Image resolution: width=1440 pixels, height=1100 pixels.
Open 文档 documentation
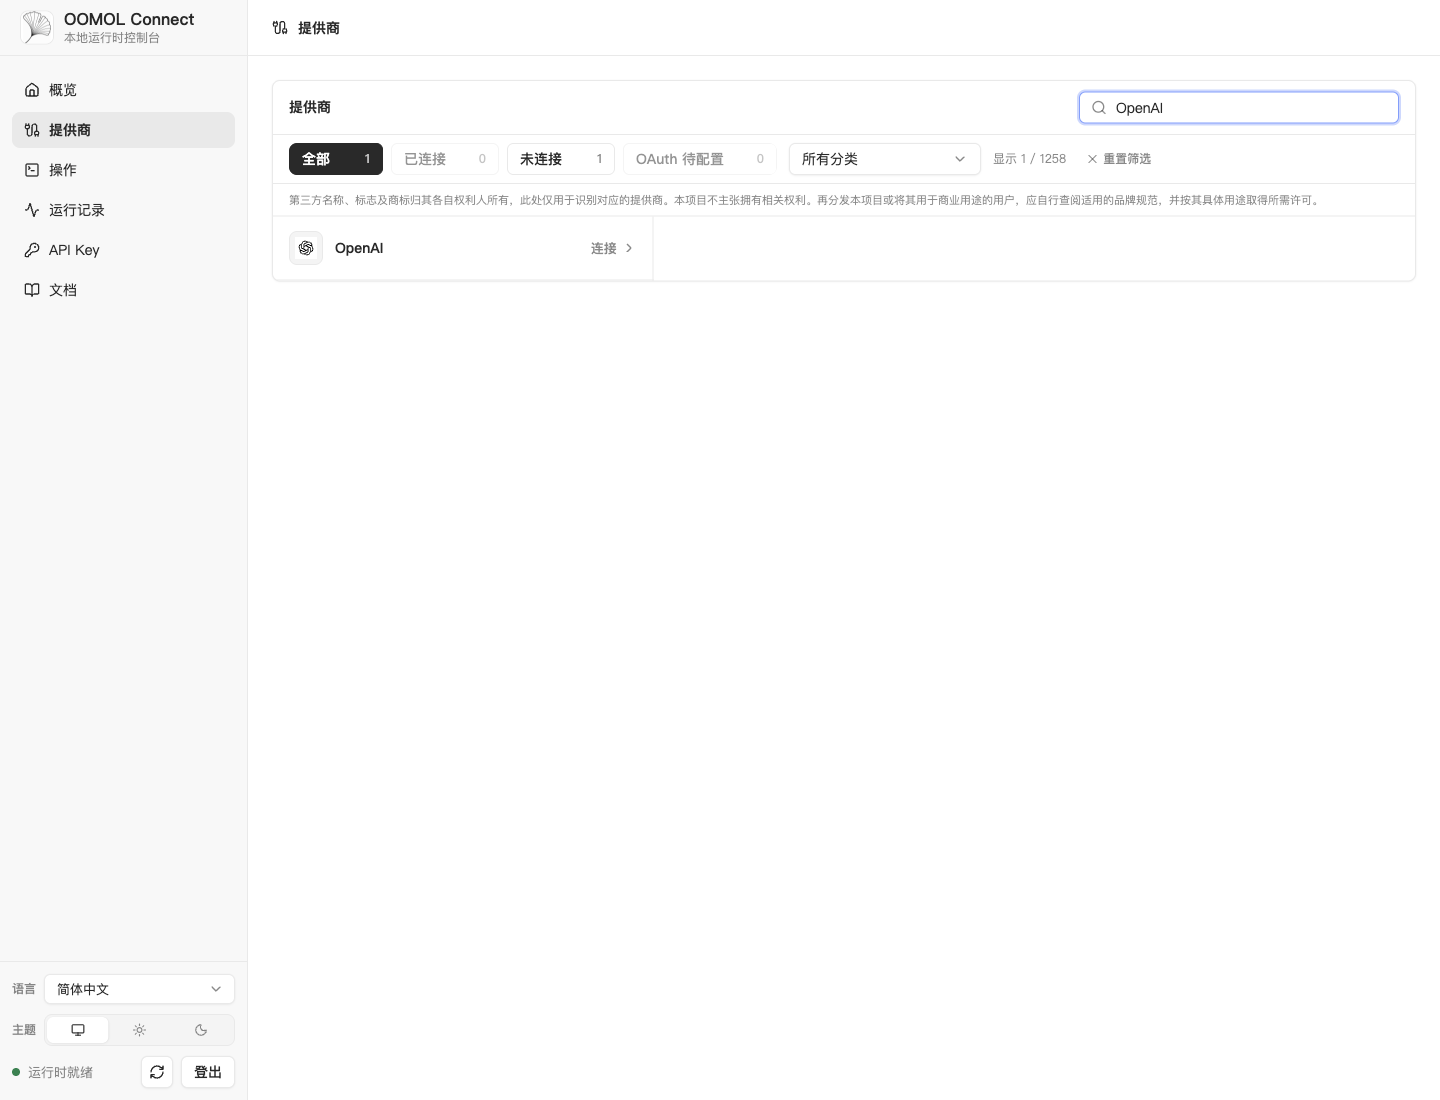(123, 290)
